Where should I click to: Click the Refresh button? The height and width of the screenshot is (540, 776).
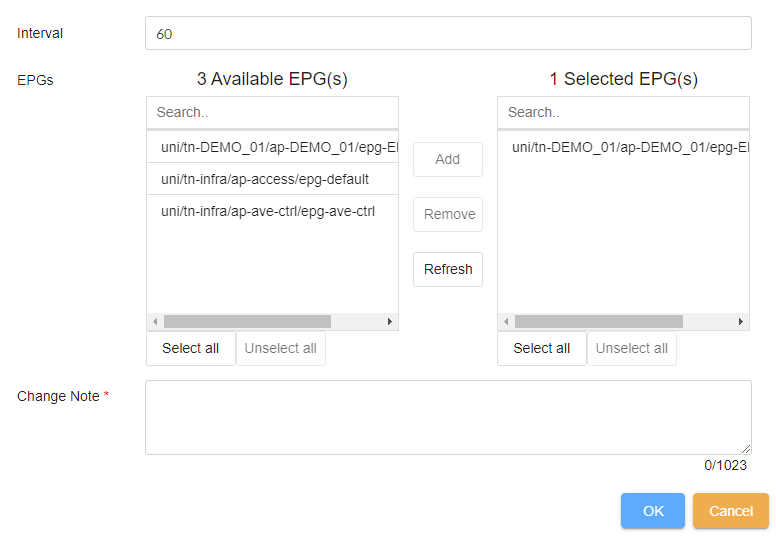448,269
